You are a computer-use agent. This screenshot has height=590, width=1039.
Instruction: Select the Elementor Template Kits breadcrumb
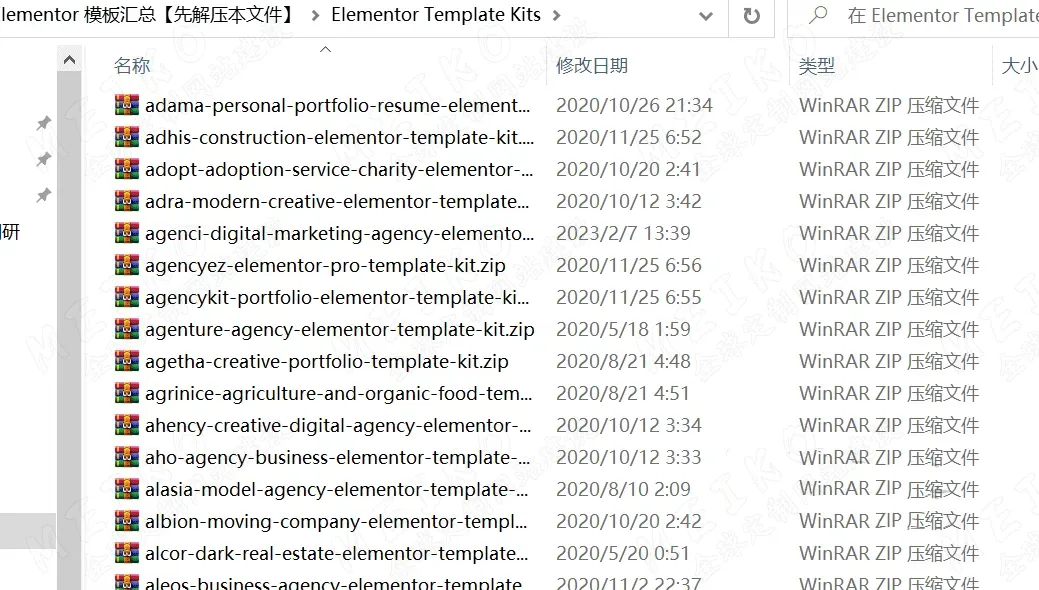coord(435,15)
